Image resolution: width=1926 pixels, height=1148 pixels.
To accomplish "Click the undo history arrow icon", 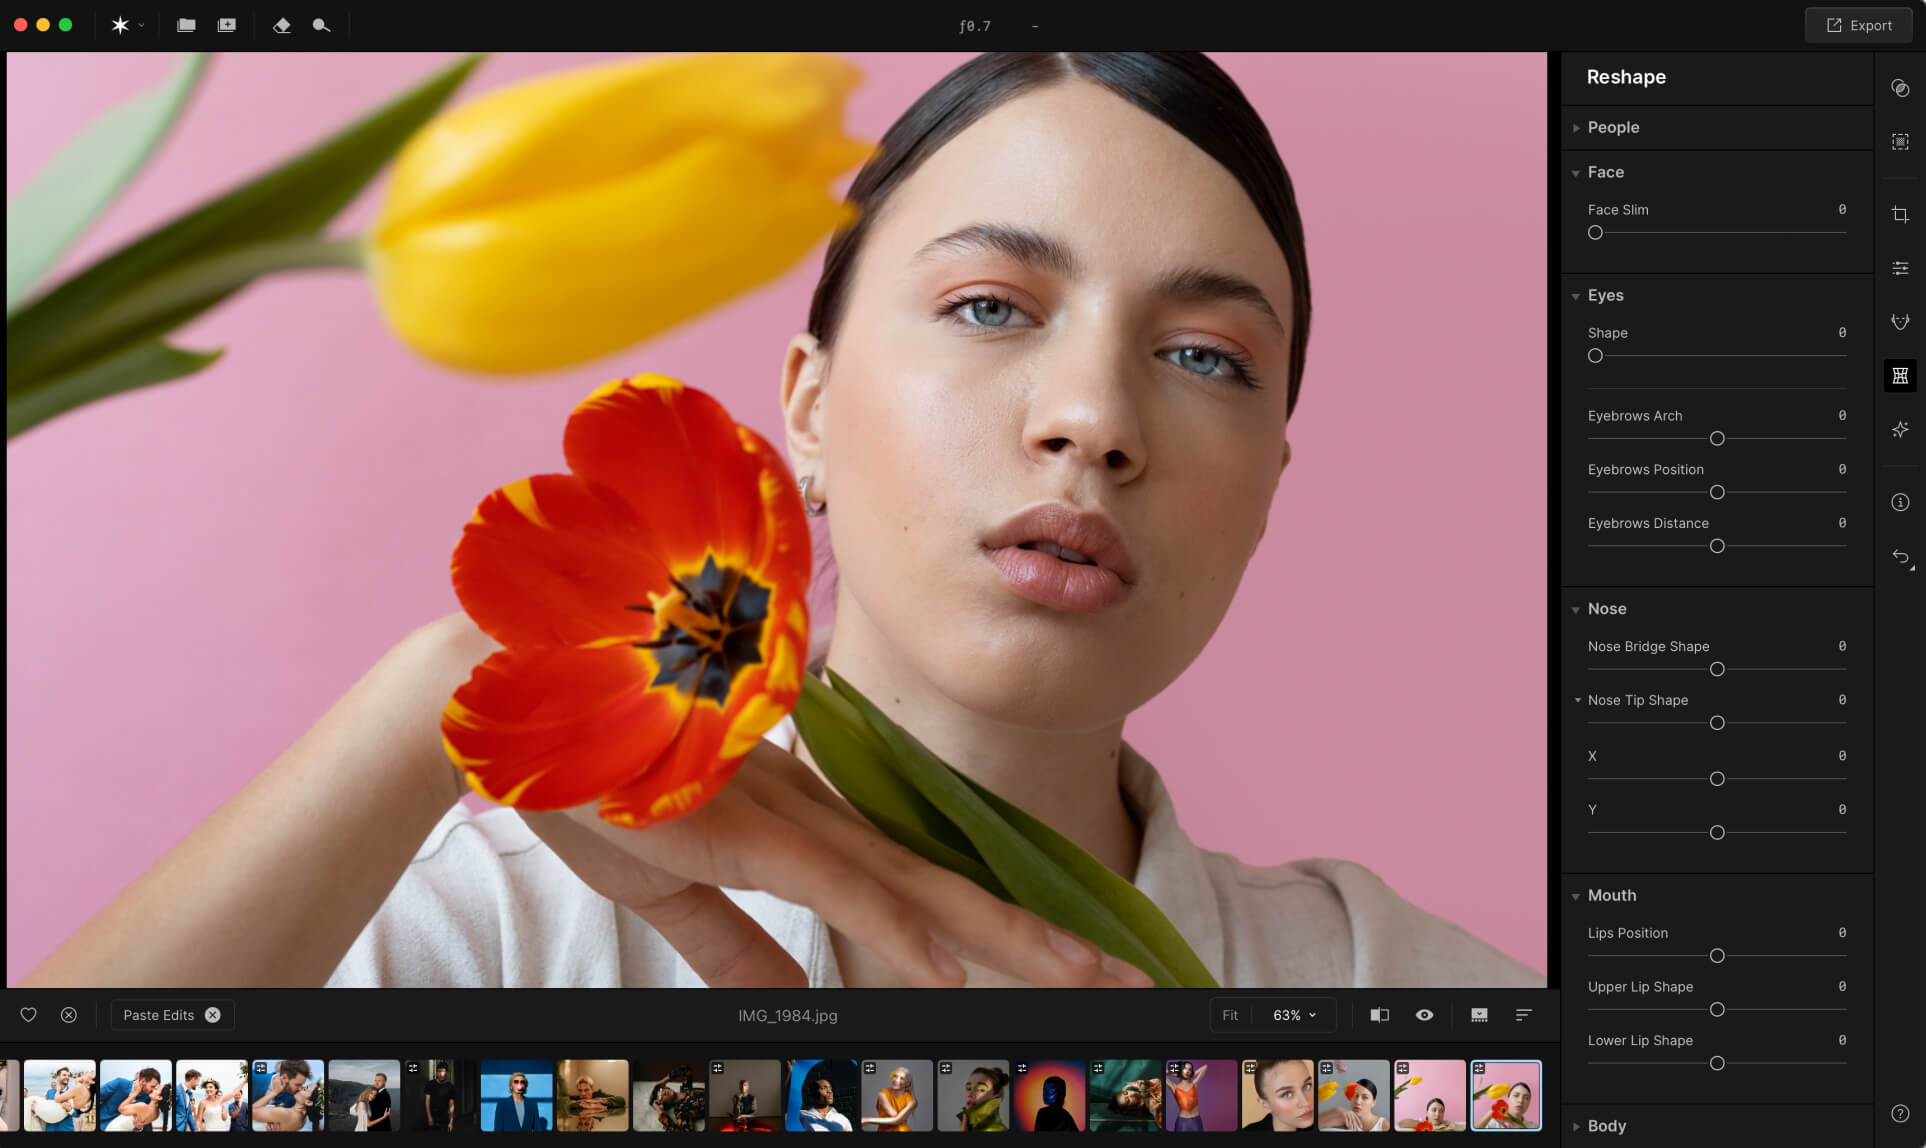I will [1901, 557].
